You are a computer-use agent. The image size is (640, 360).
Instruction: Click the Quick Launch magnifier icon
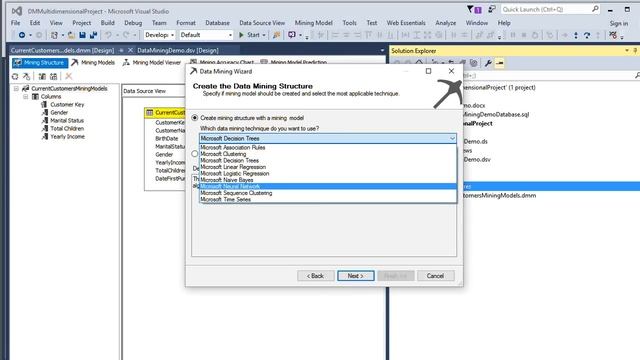595,9
